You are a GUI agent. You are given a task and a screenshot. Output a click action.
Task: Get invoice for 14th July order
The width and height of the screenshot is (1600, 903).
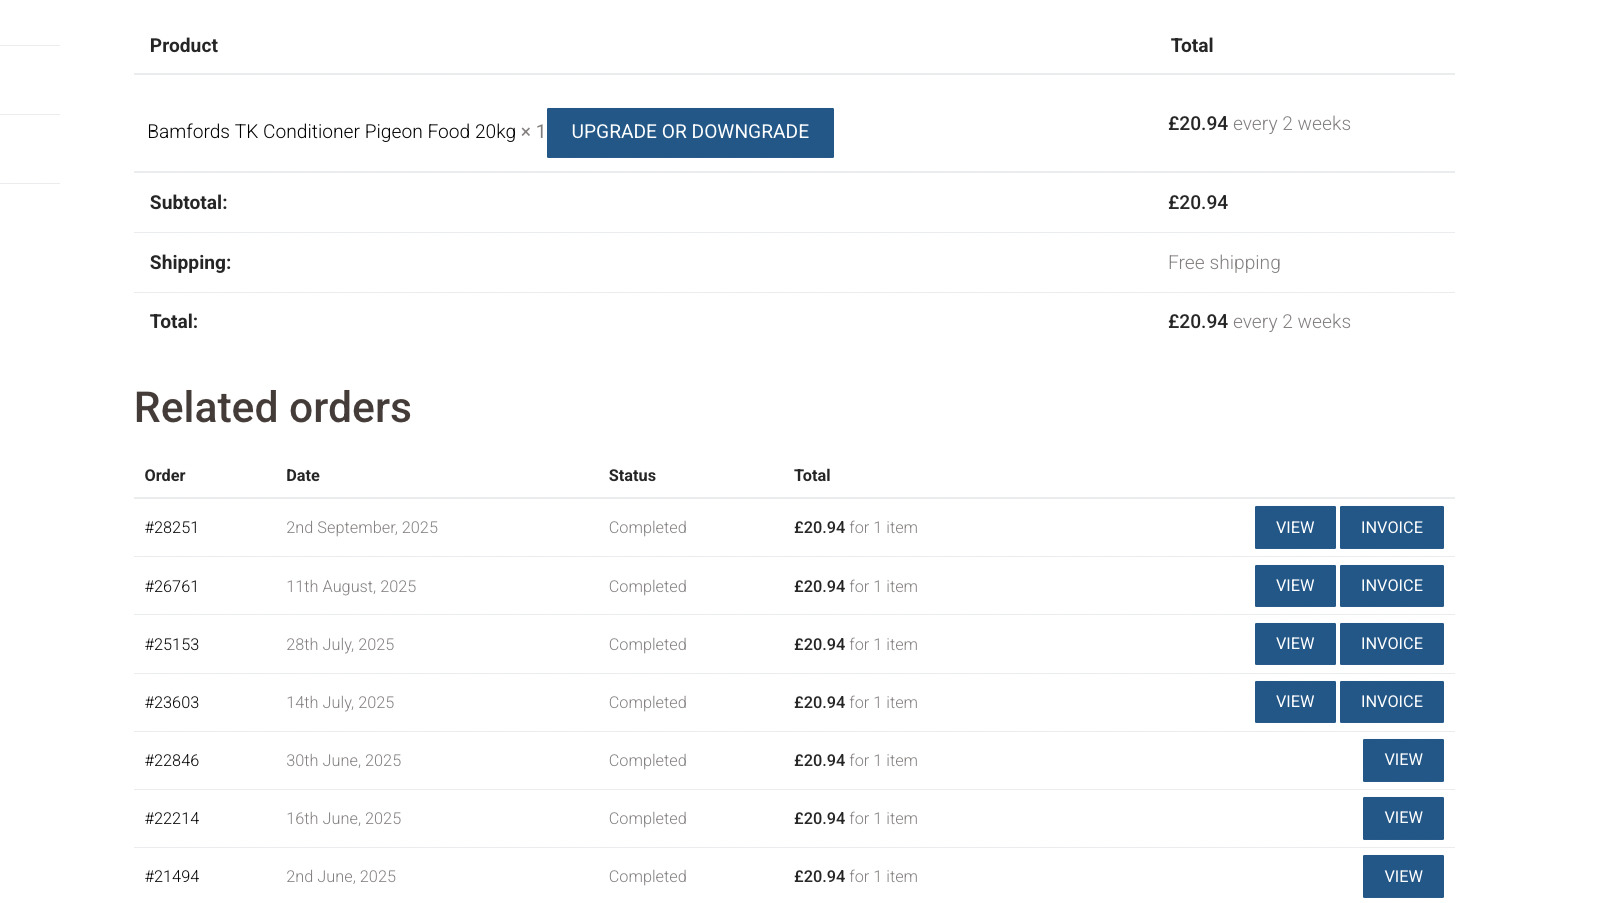pyautogui.click(x=1391, y=701)
